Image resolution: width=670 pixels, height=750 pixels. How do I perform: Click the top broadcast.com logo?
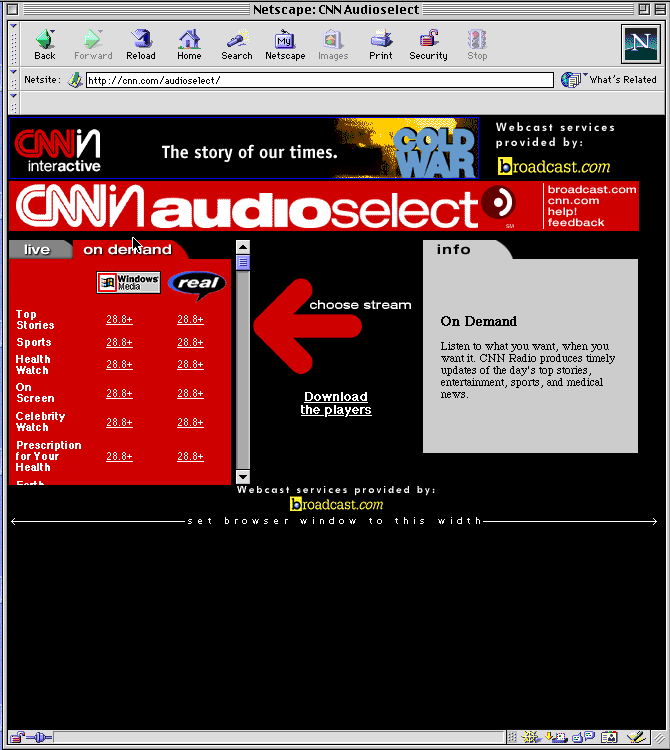(x=554, y=166)
